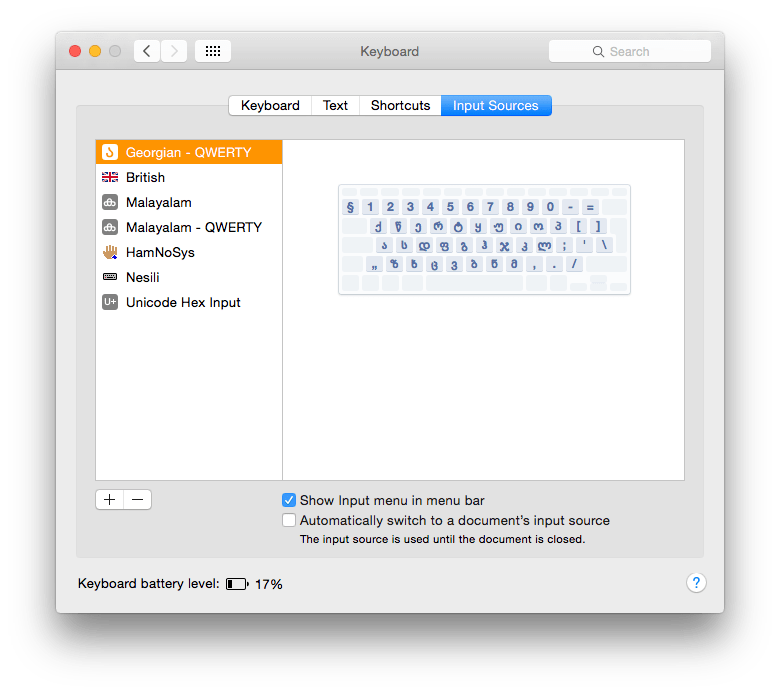Click the U+ Unicode Hex icon
The image size is (780, 693).
tap(110, 302)
